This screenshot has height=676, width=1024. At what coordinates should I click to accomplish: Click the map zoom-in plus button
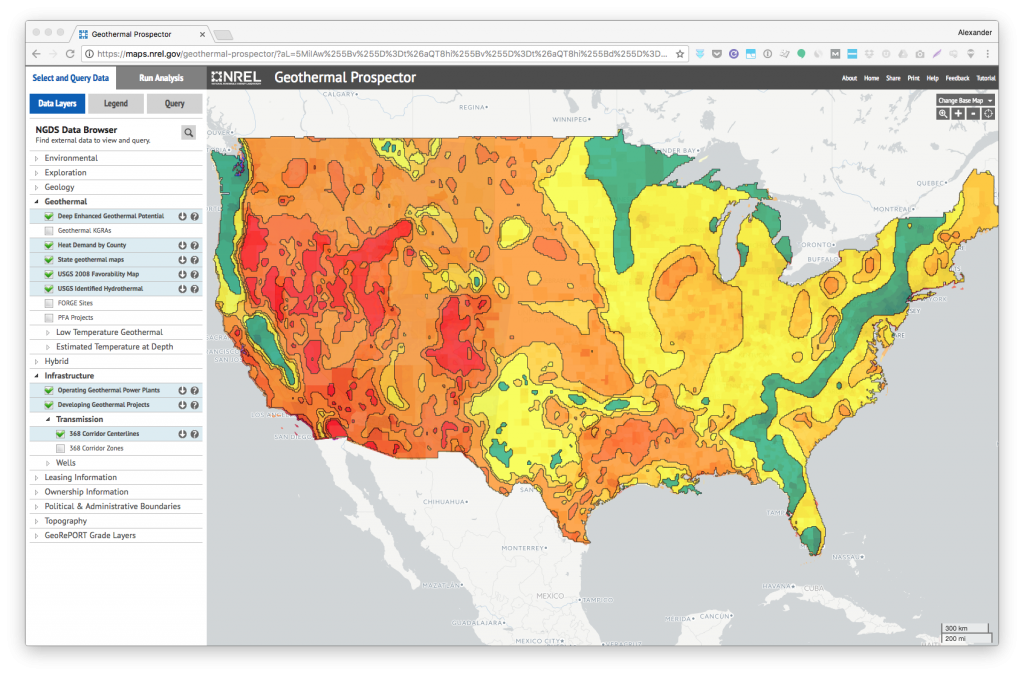pyautogui.click(x=958, y=114)
